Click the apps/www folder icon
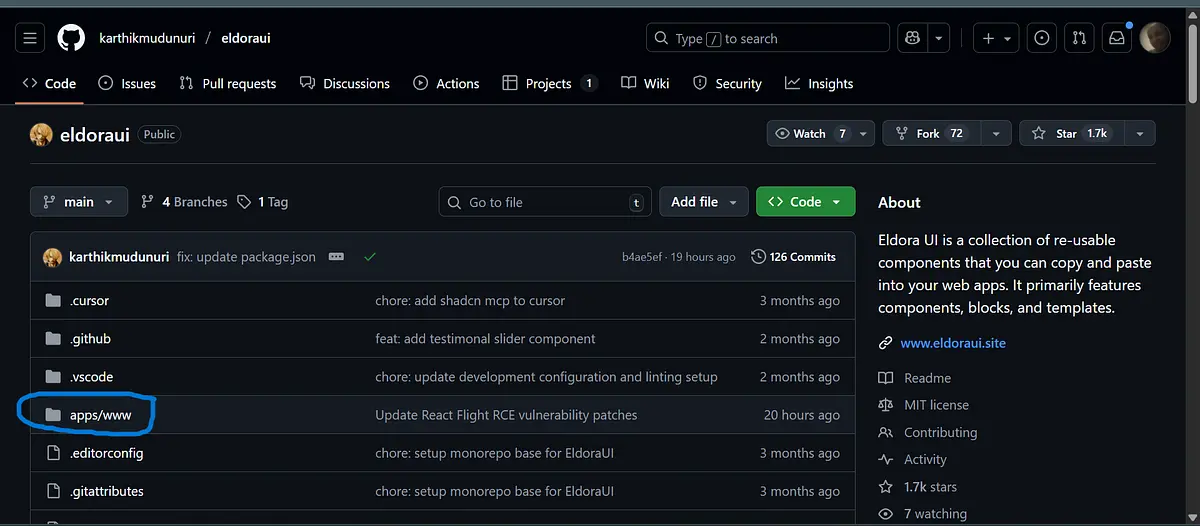This screenshot has width=1200, height=526. tap(54, 414)
